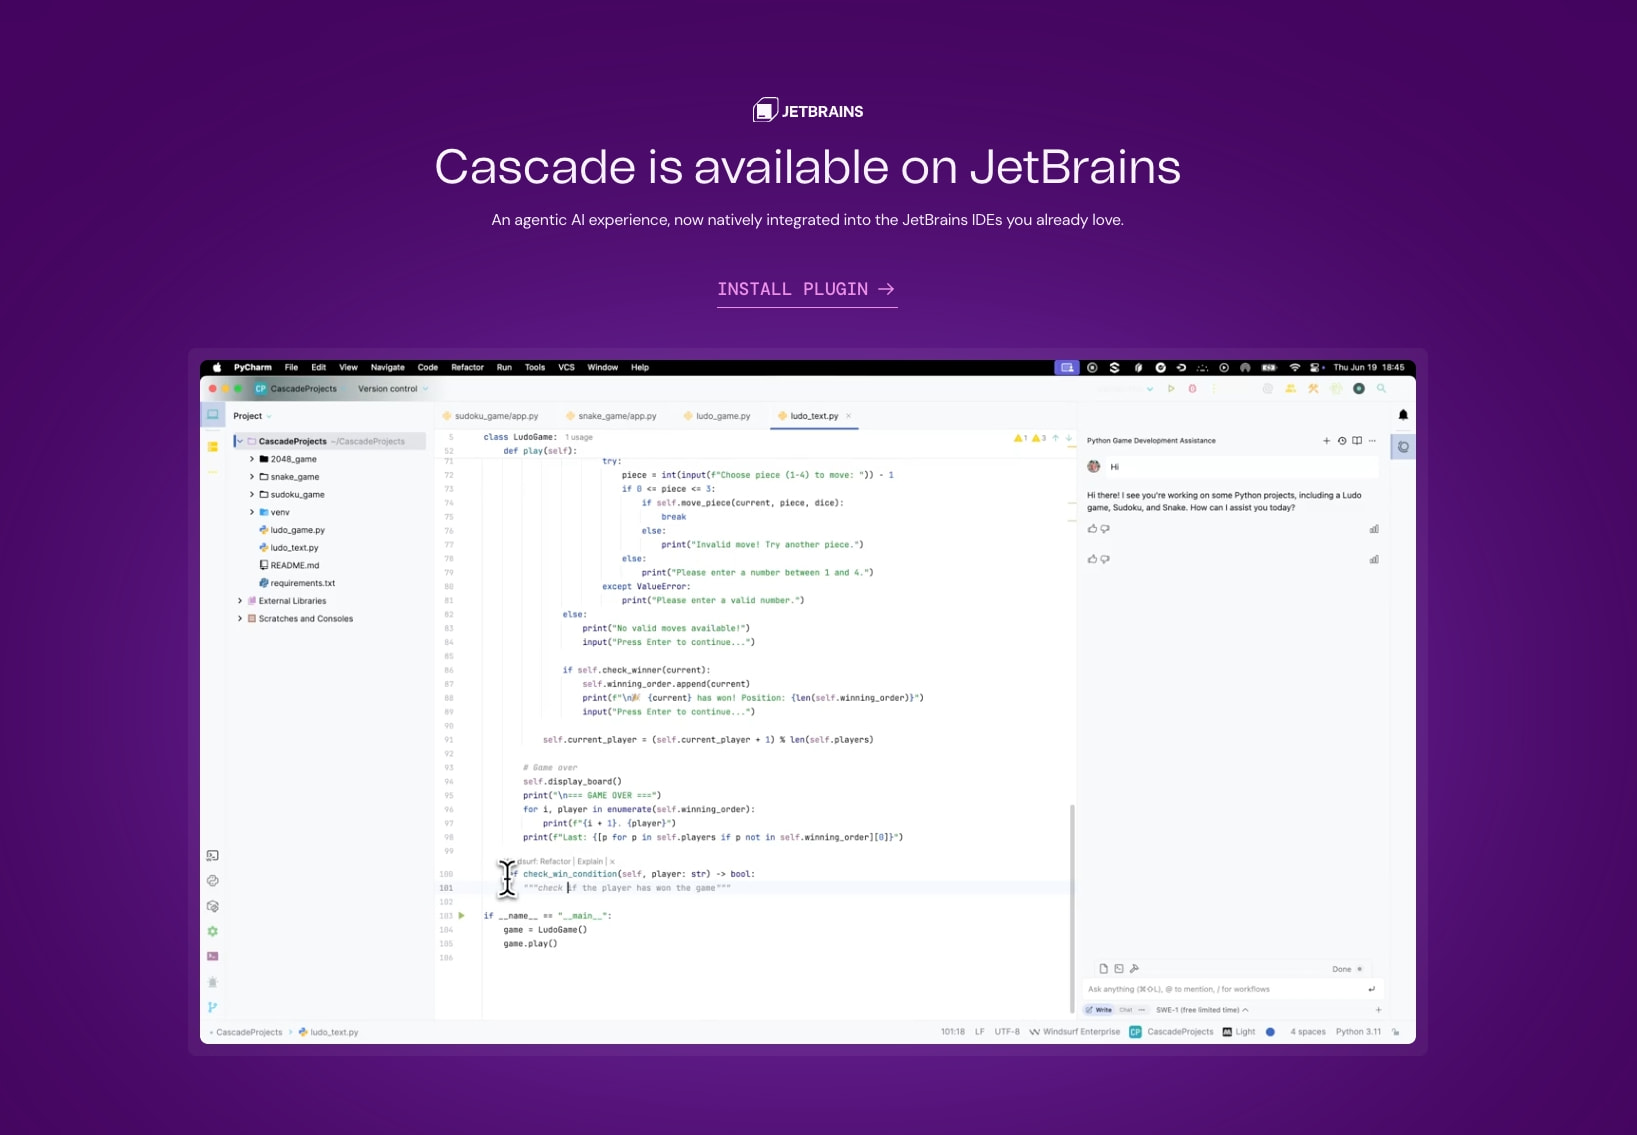The width and height of the screenshot is (1637, 1135).
Task: Switch Cascade to Chat mode
Action: coord(1126,1010)
